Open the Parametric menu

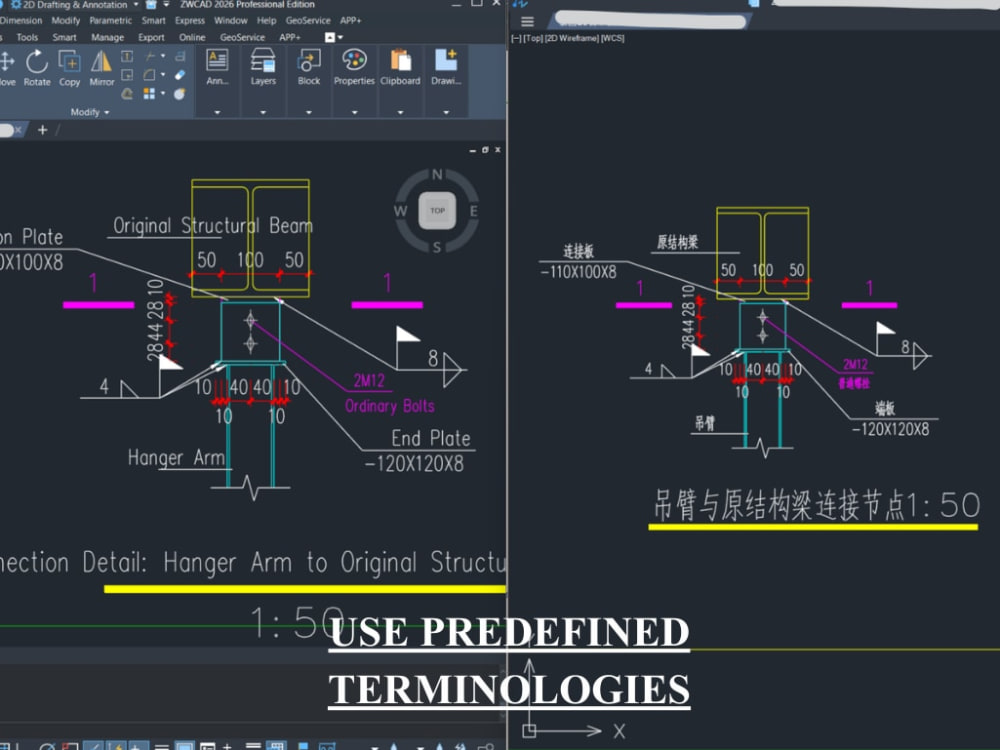110,20
